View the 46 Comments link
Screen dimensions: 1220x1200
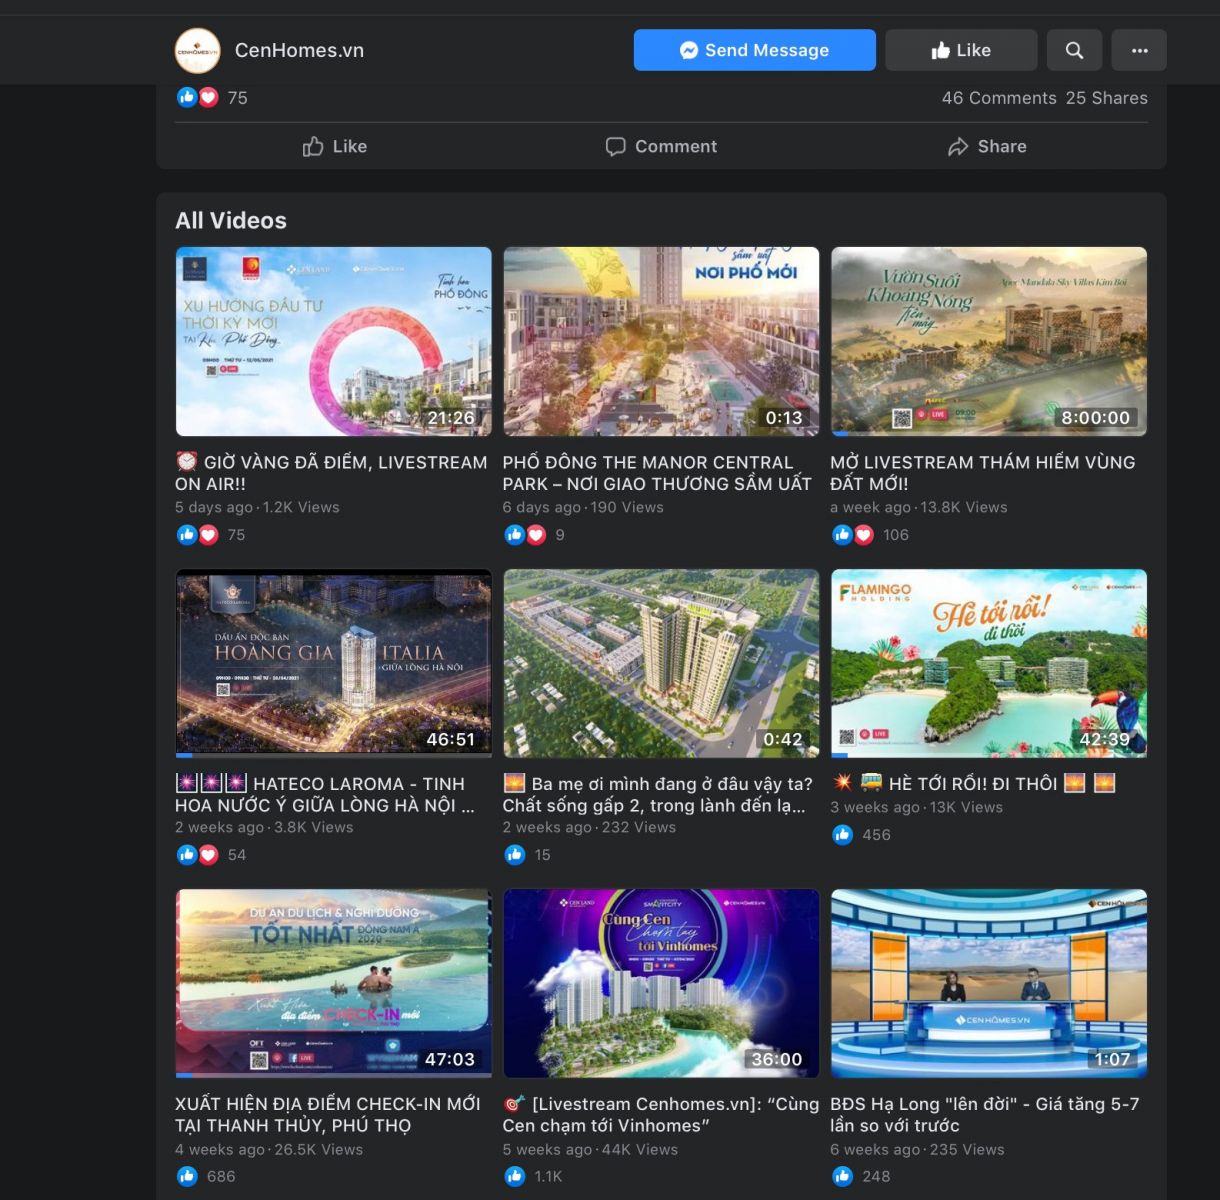(999, 98)
